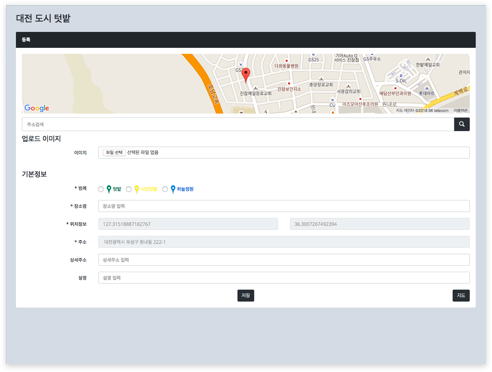
Task: Click the longitude field showing 127.315
Action: coord(188,224)
